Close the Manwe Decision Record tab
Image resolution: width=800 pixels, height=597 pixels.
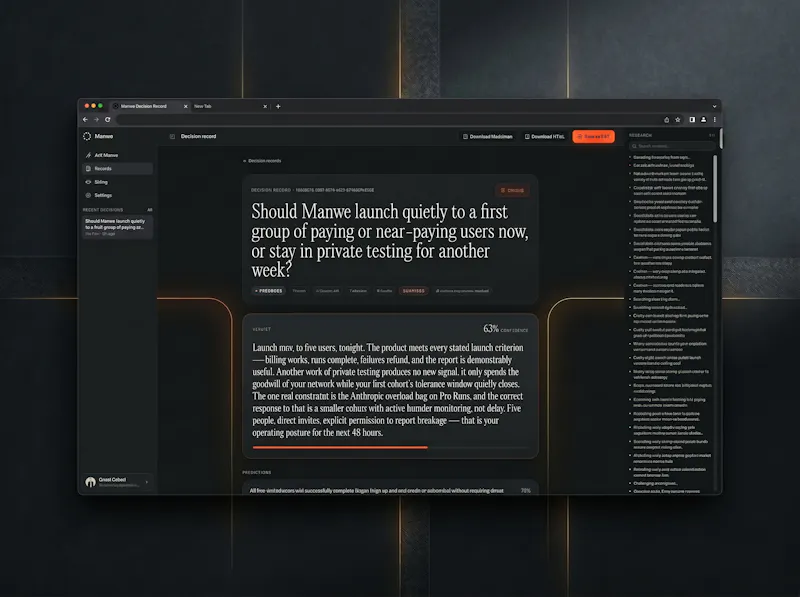click(x=185, y=106)
